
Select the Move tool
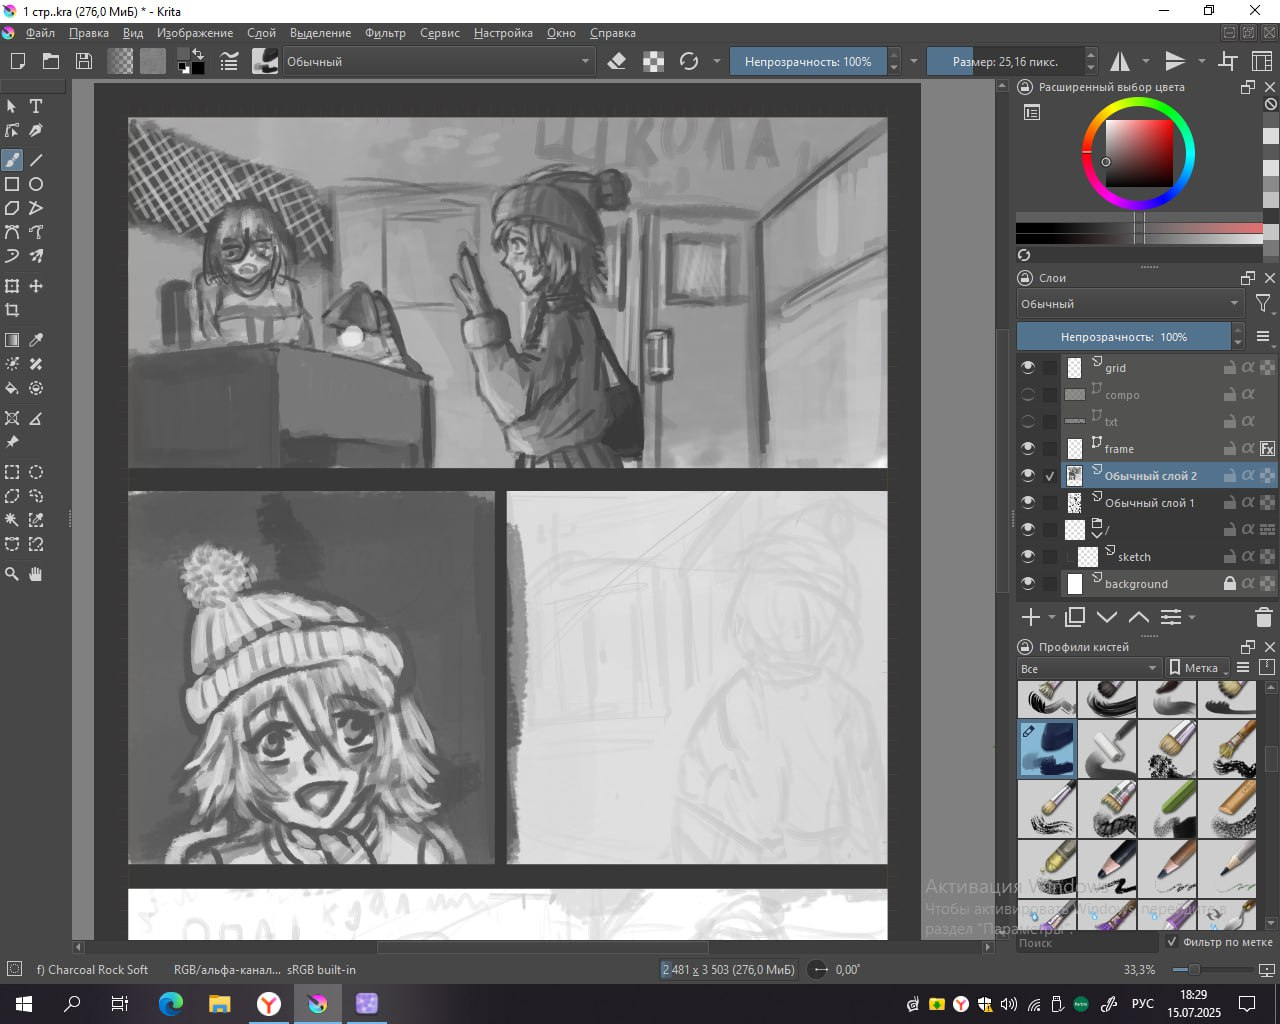coord(36,286)
